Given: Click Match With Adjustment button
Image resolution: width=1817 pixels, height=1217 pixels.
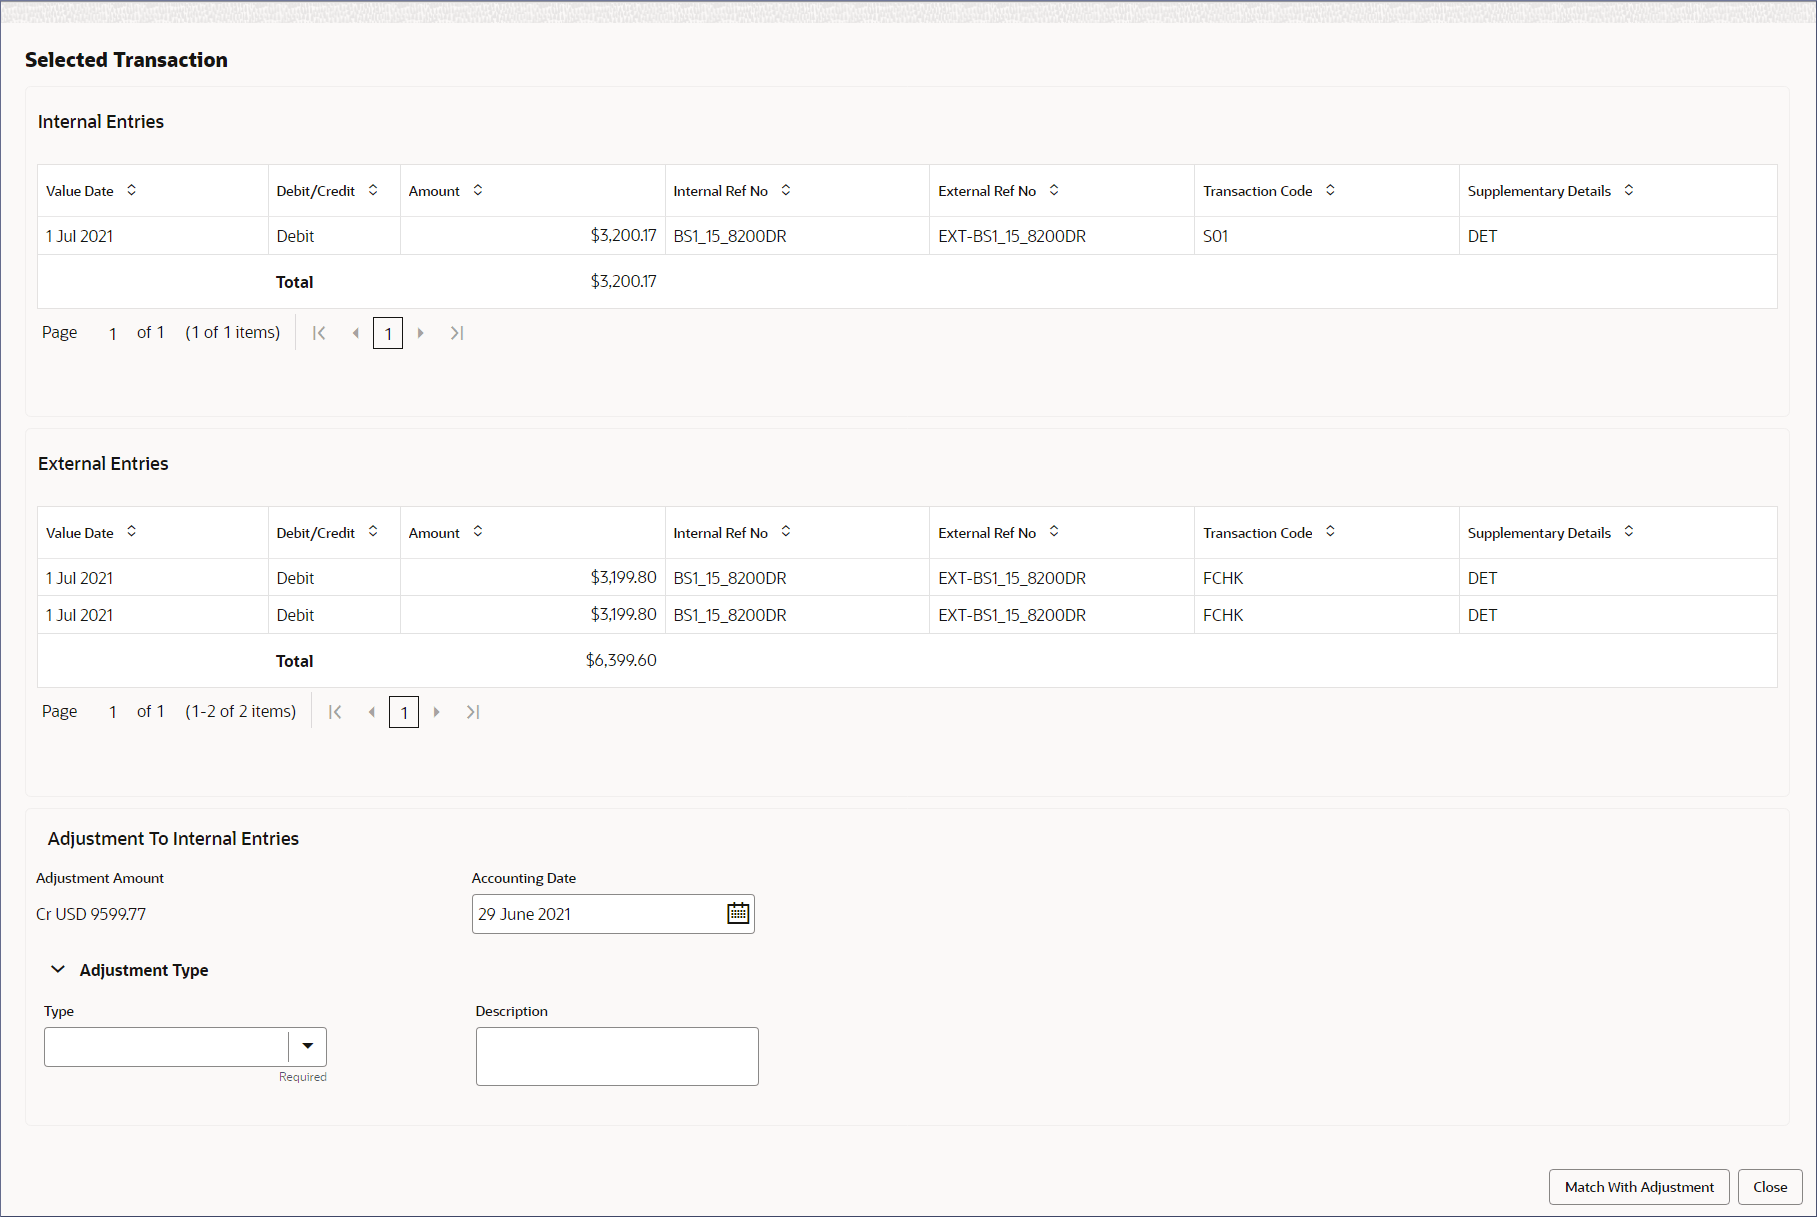Looking at the screenshot, I should (x=1638, y=1187).
